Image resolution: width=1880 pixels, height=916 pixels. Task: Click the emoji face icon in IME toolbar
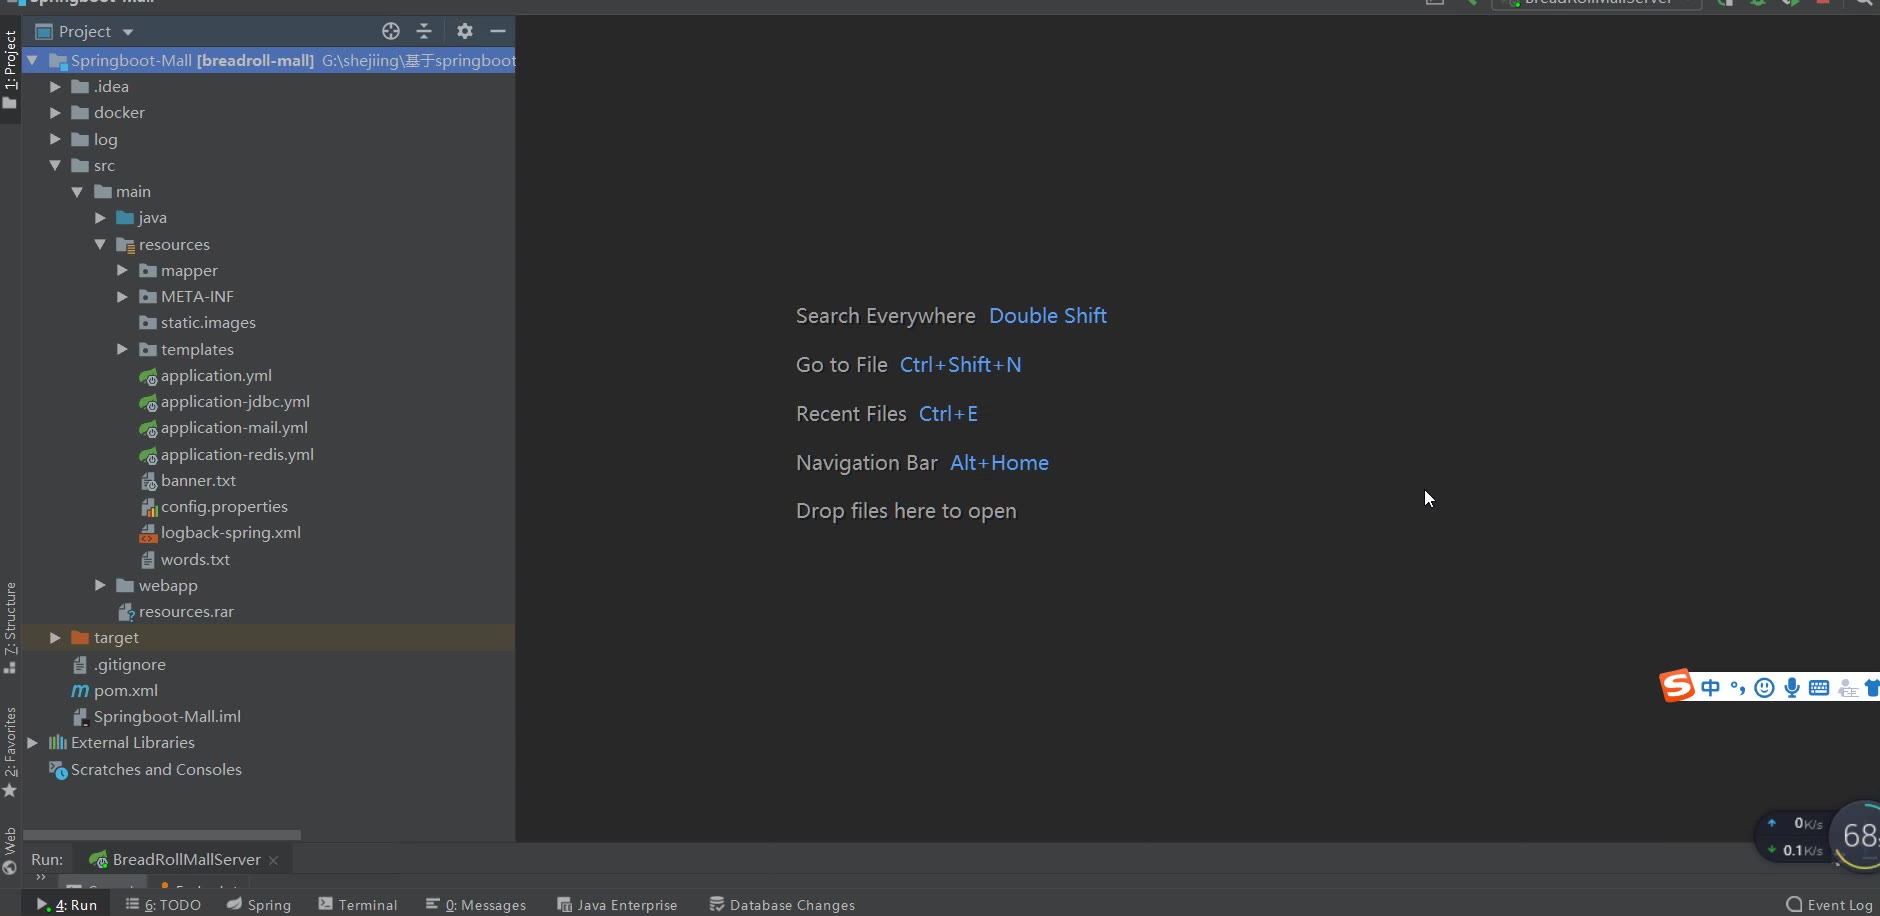click(x=1765, y=687)
